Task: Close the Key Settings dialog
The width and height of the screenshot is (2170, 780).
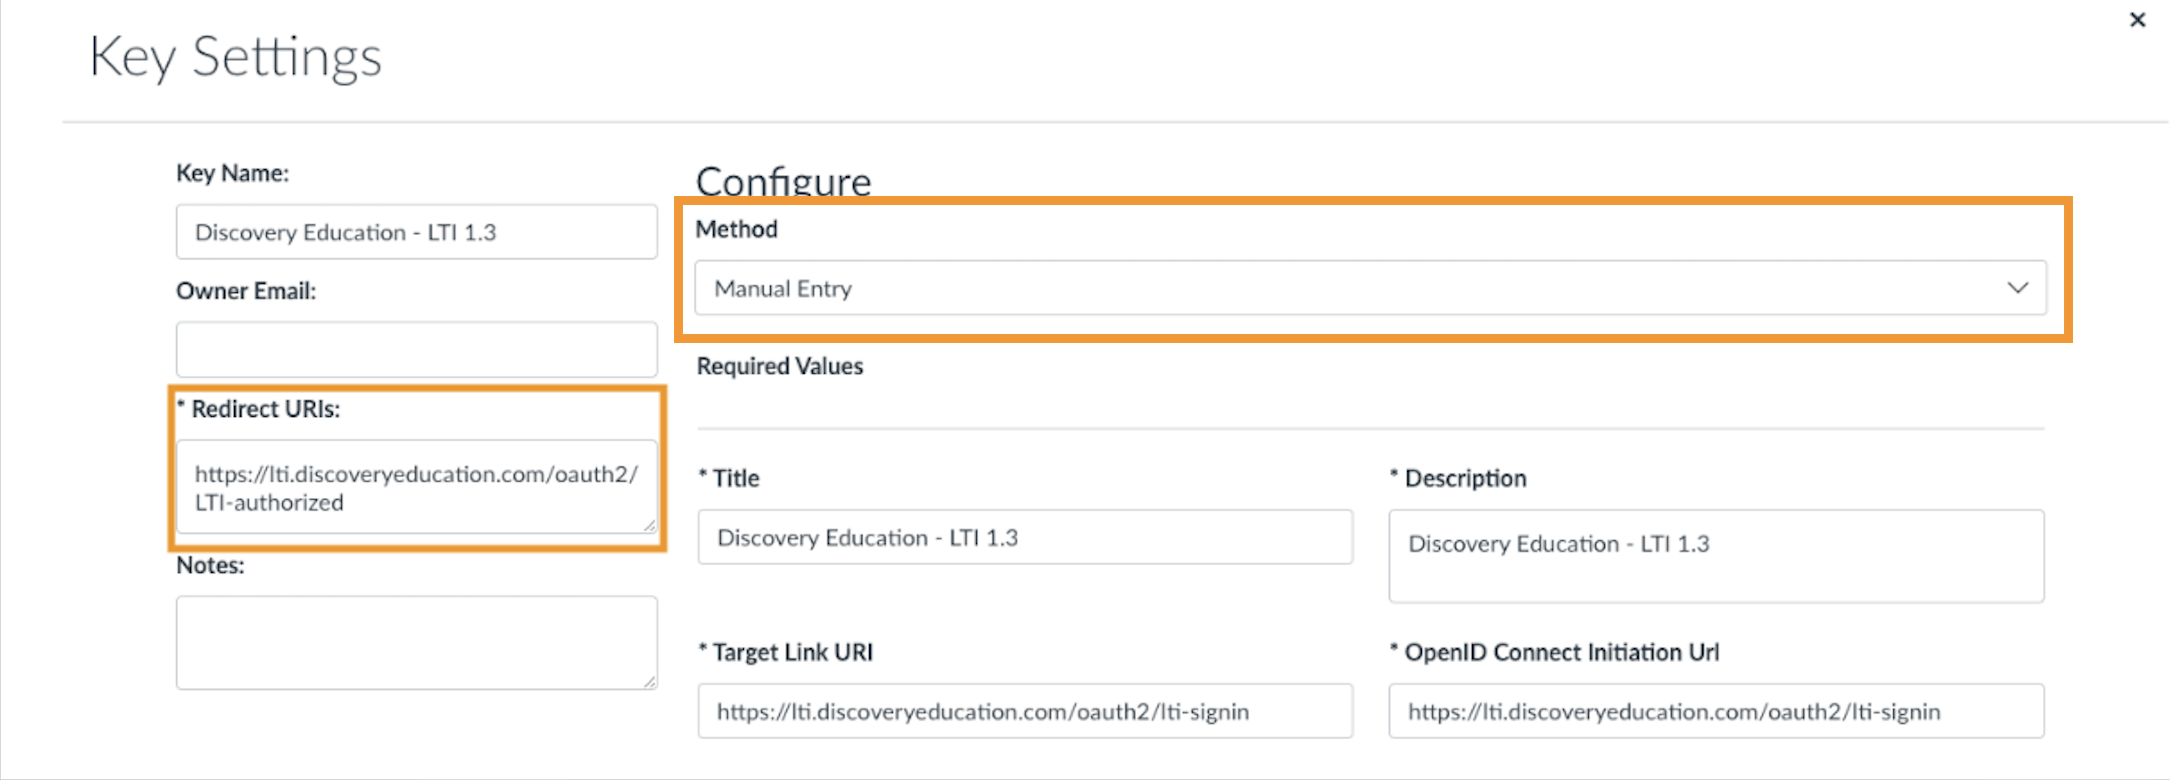Action: pyautogui.click(x=2137, y=19)
